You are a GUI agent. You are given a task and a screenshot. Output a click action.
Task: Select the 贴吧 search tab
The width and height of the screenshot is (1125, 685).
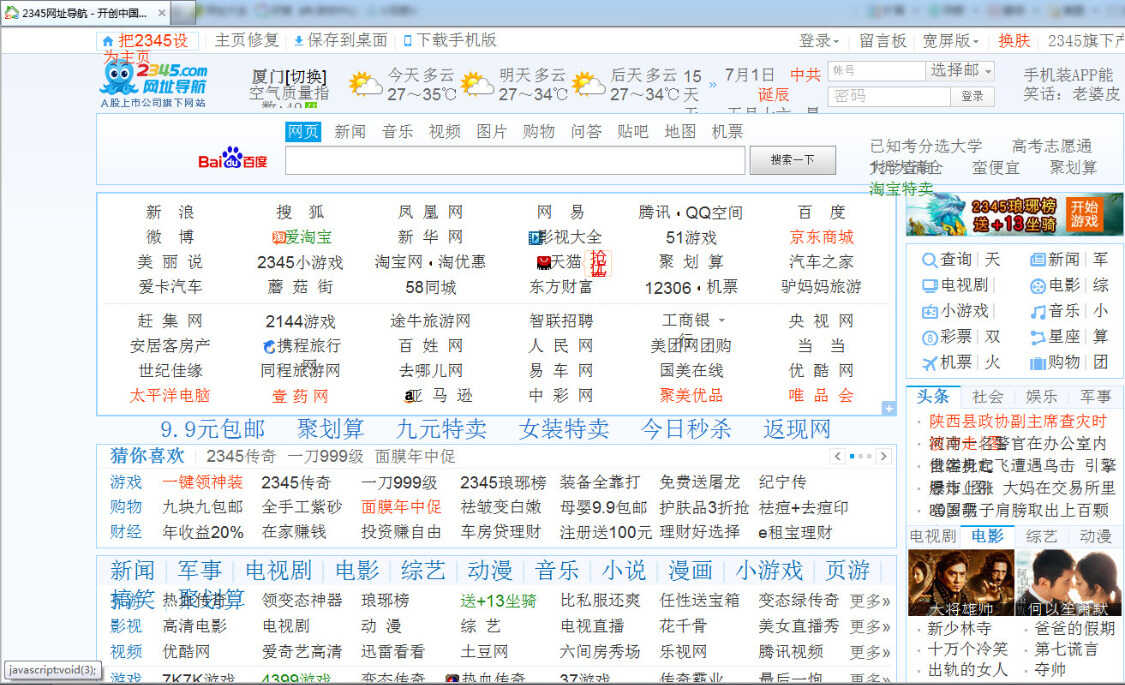tap(633, 132)
